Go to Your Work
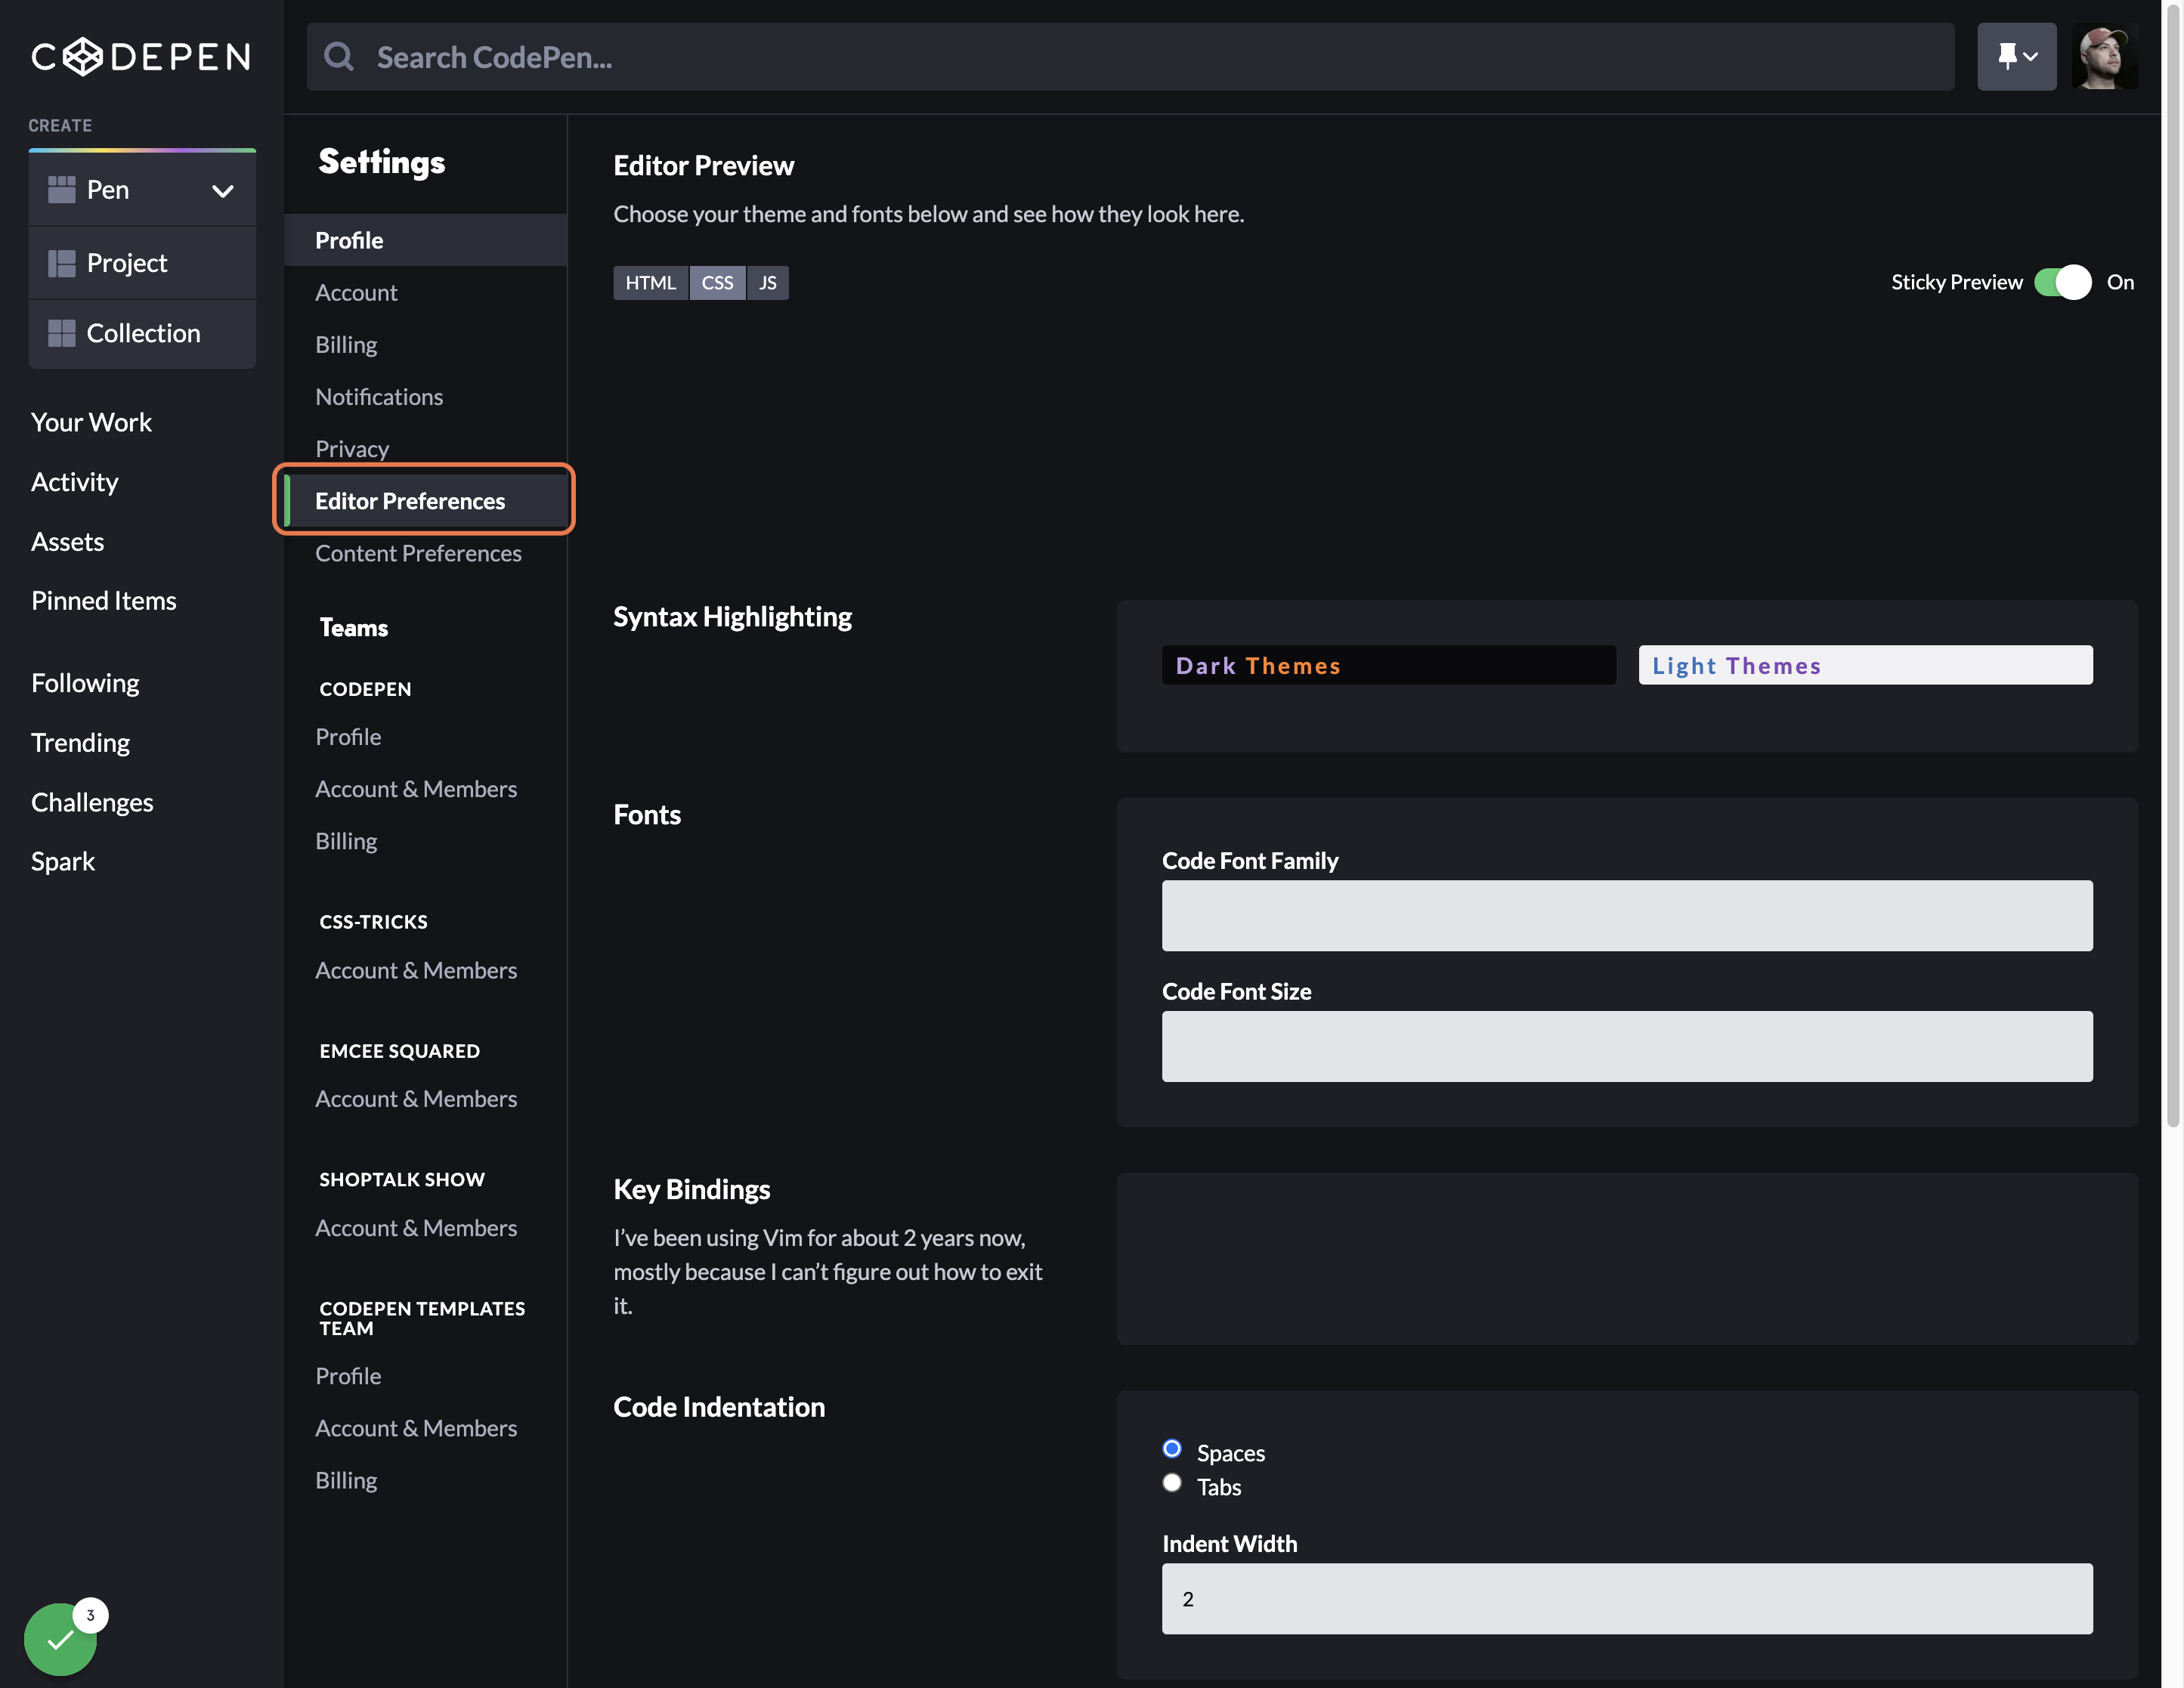The image size is (2184, 1688). point(91,422)
